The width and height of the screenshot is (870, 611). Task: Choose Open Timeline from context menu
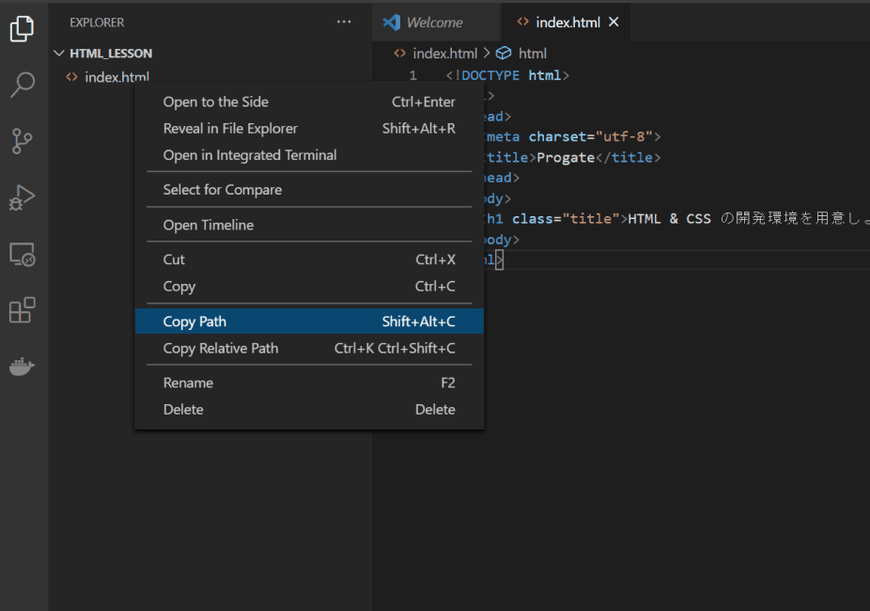[x=309, y=225]
